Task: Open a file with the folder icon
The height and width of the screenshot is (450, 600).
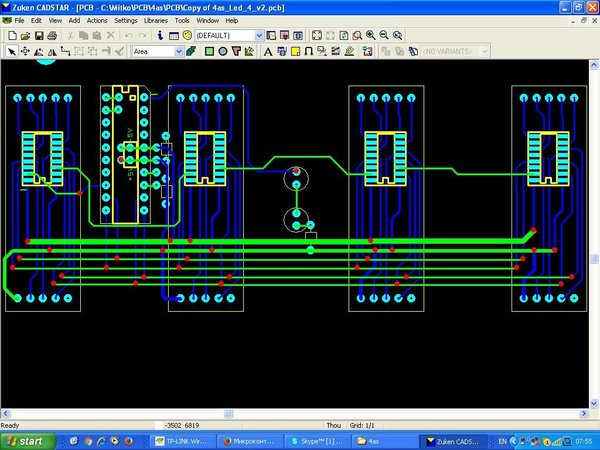Action: (x=25, y=36)
